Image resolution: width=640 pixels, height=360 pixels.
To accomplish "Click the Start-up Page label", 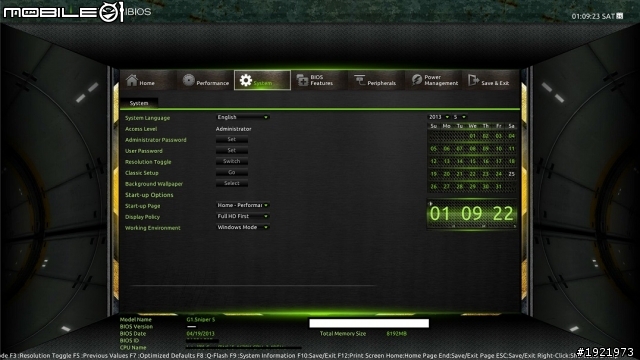I will click(142, 206).
